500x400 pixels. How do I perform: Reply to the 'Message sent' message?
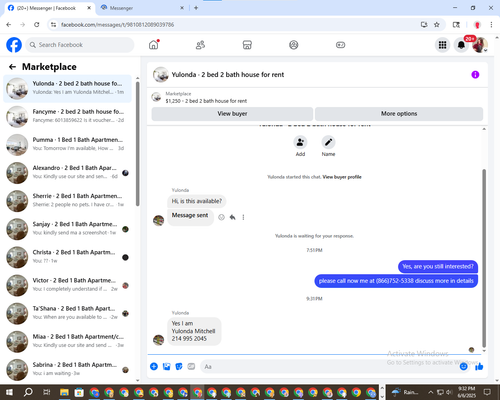coord(233,217)
